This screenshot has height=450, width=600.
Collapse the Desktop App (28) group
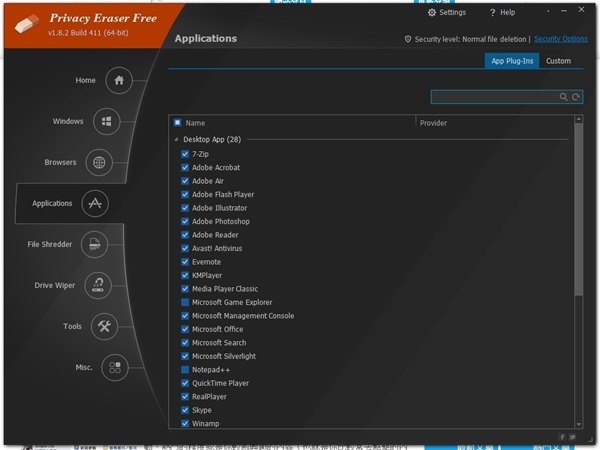click(x=177, y=140)
